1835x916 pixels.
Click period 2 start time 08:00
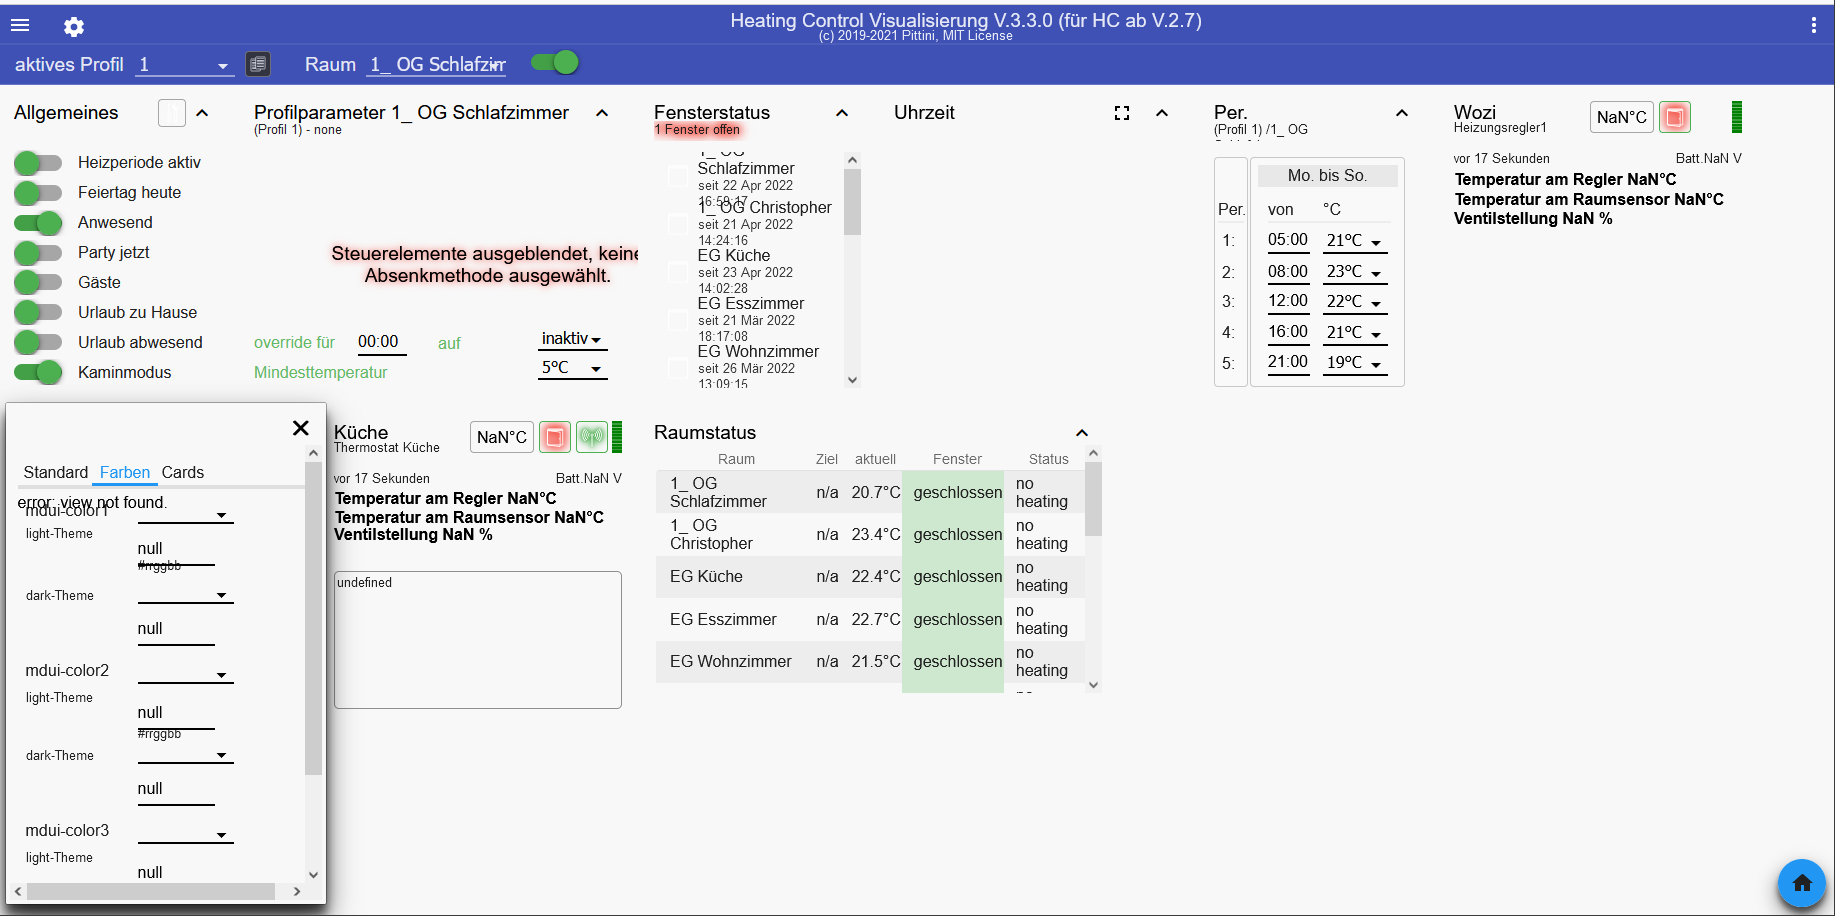1288,271
